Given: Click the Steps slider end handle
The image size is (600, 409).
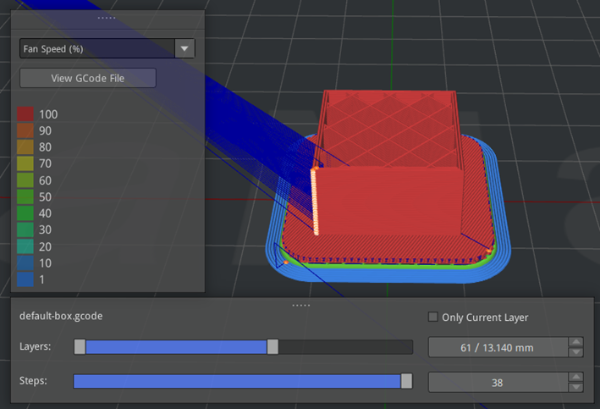Looking at the screenshot, I should [406, 381].
